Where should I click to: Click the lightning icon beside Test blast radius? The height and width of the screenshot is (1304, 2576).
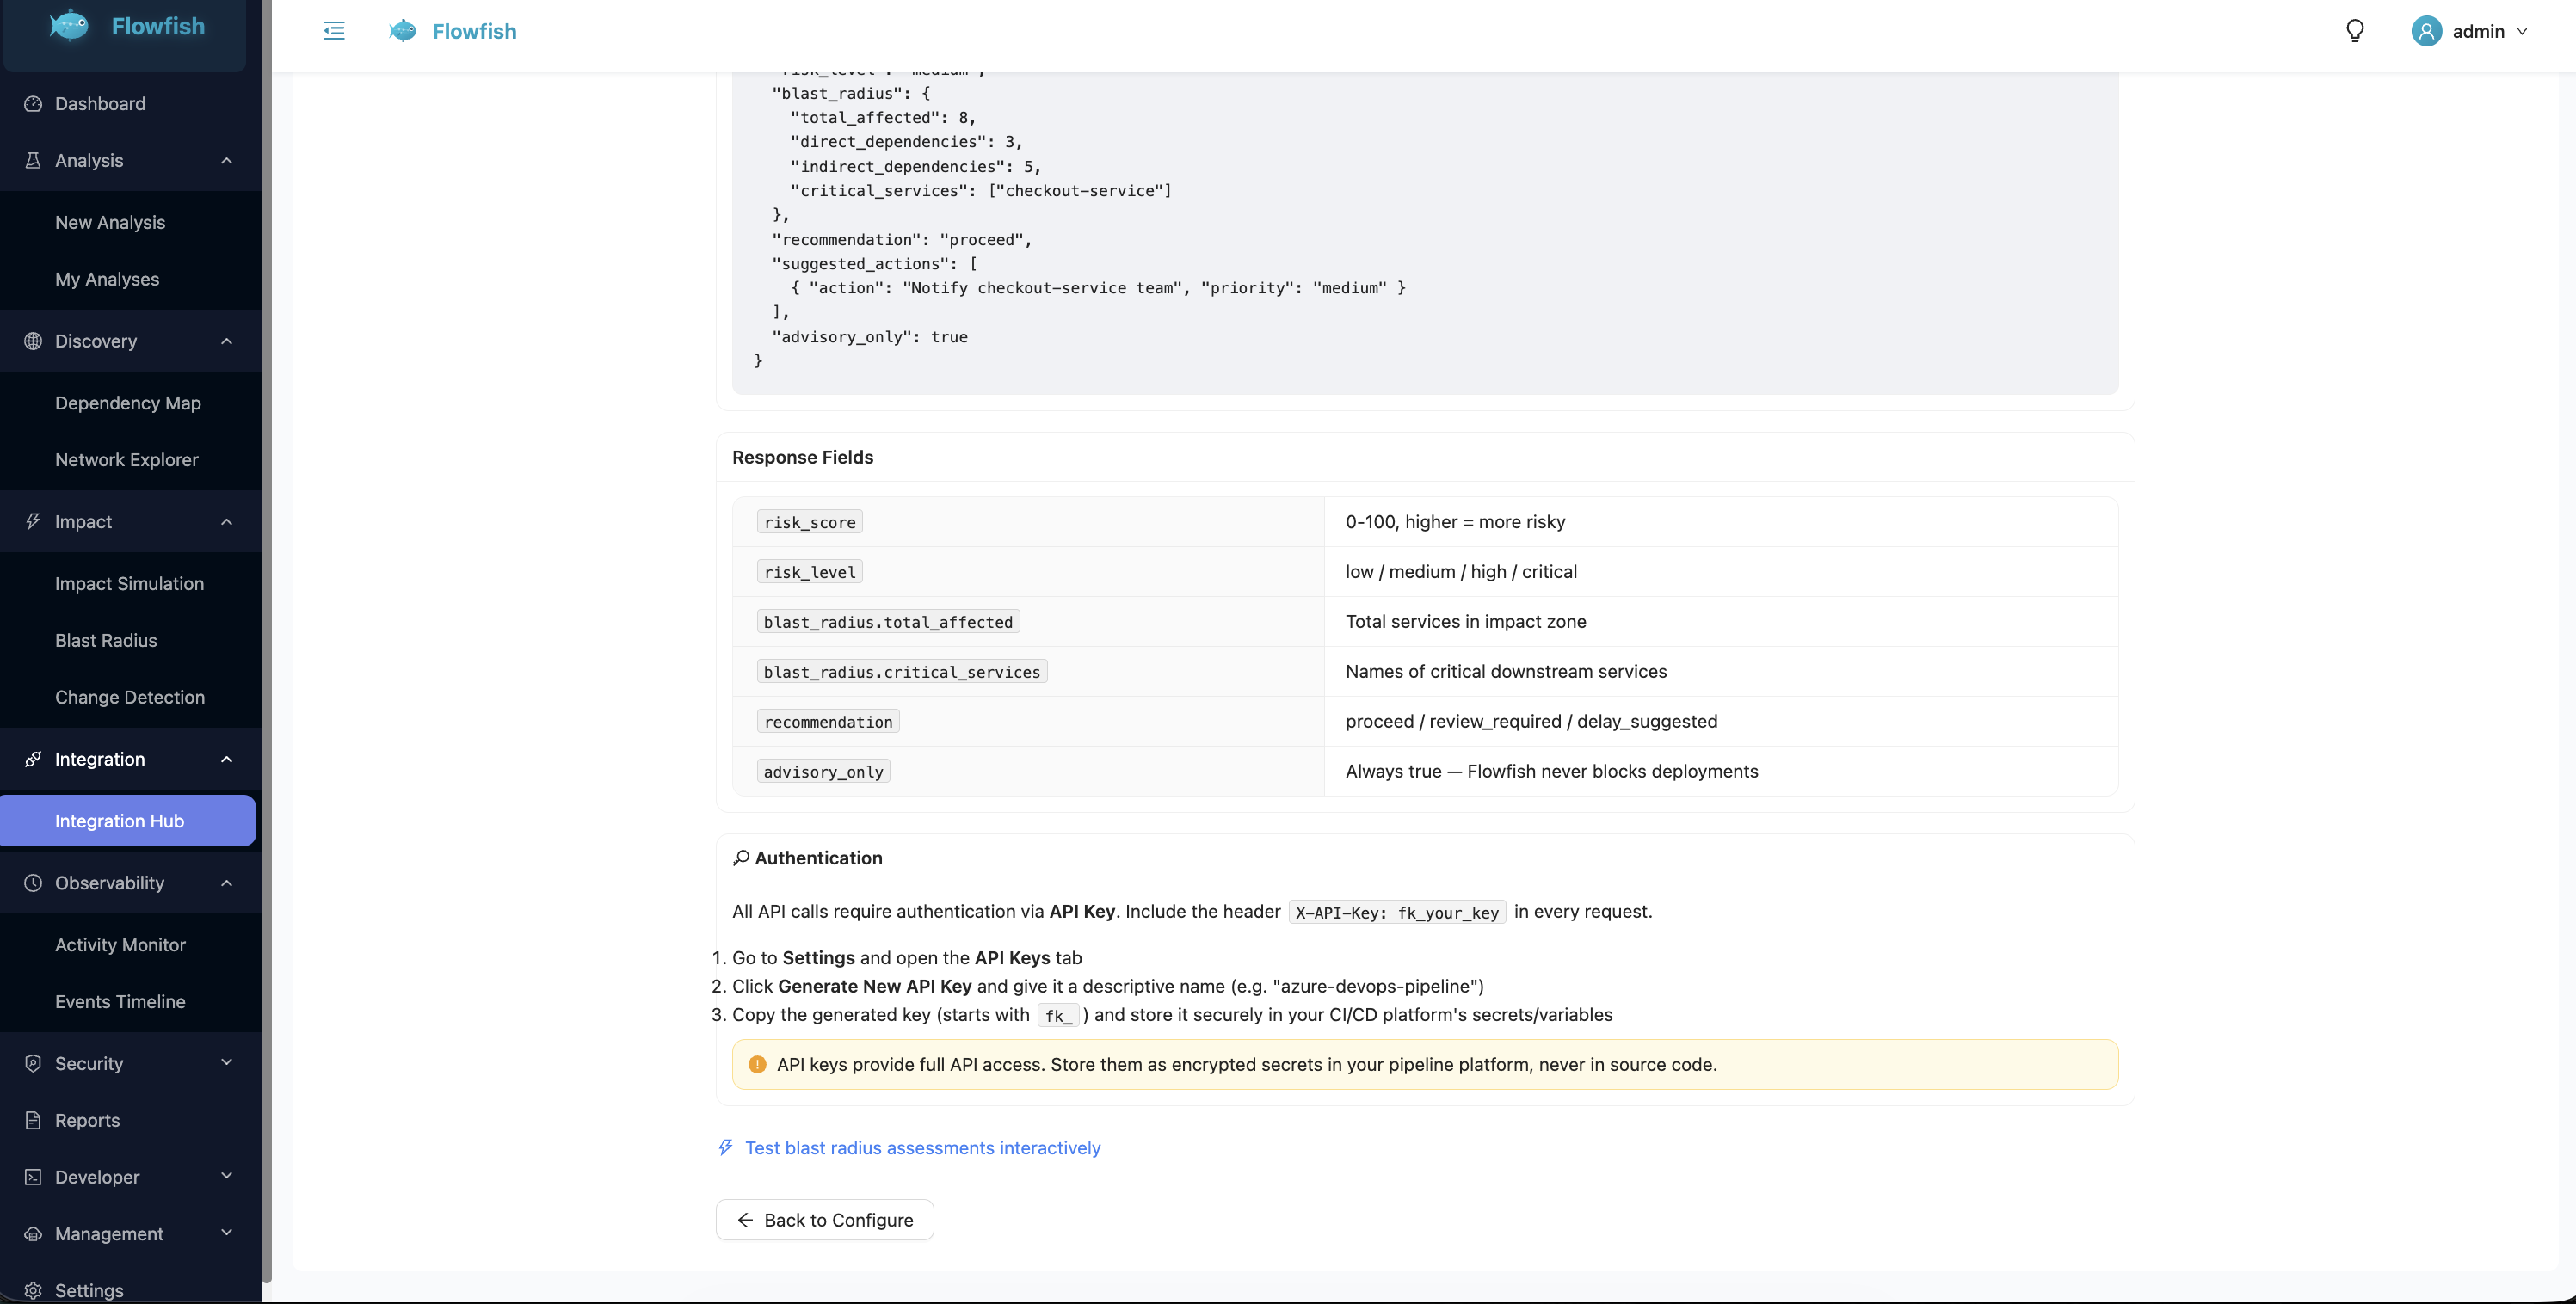pyautogui.click(x=726, y=1147)
